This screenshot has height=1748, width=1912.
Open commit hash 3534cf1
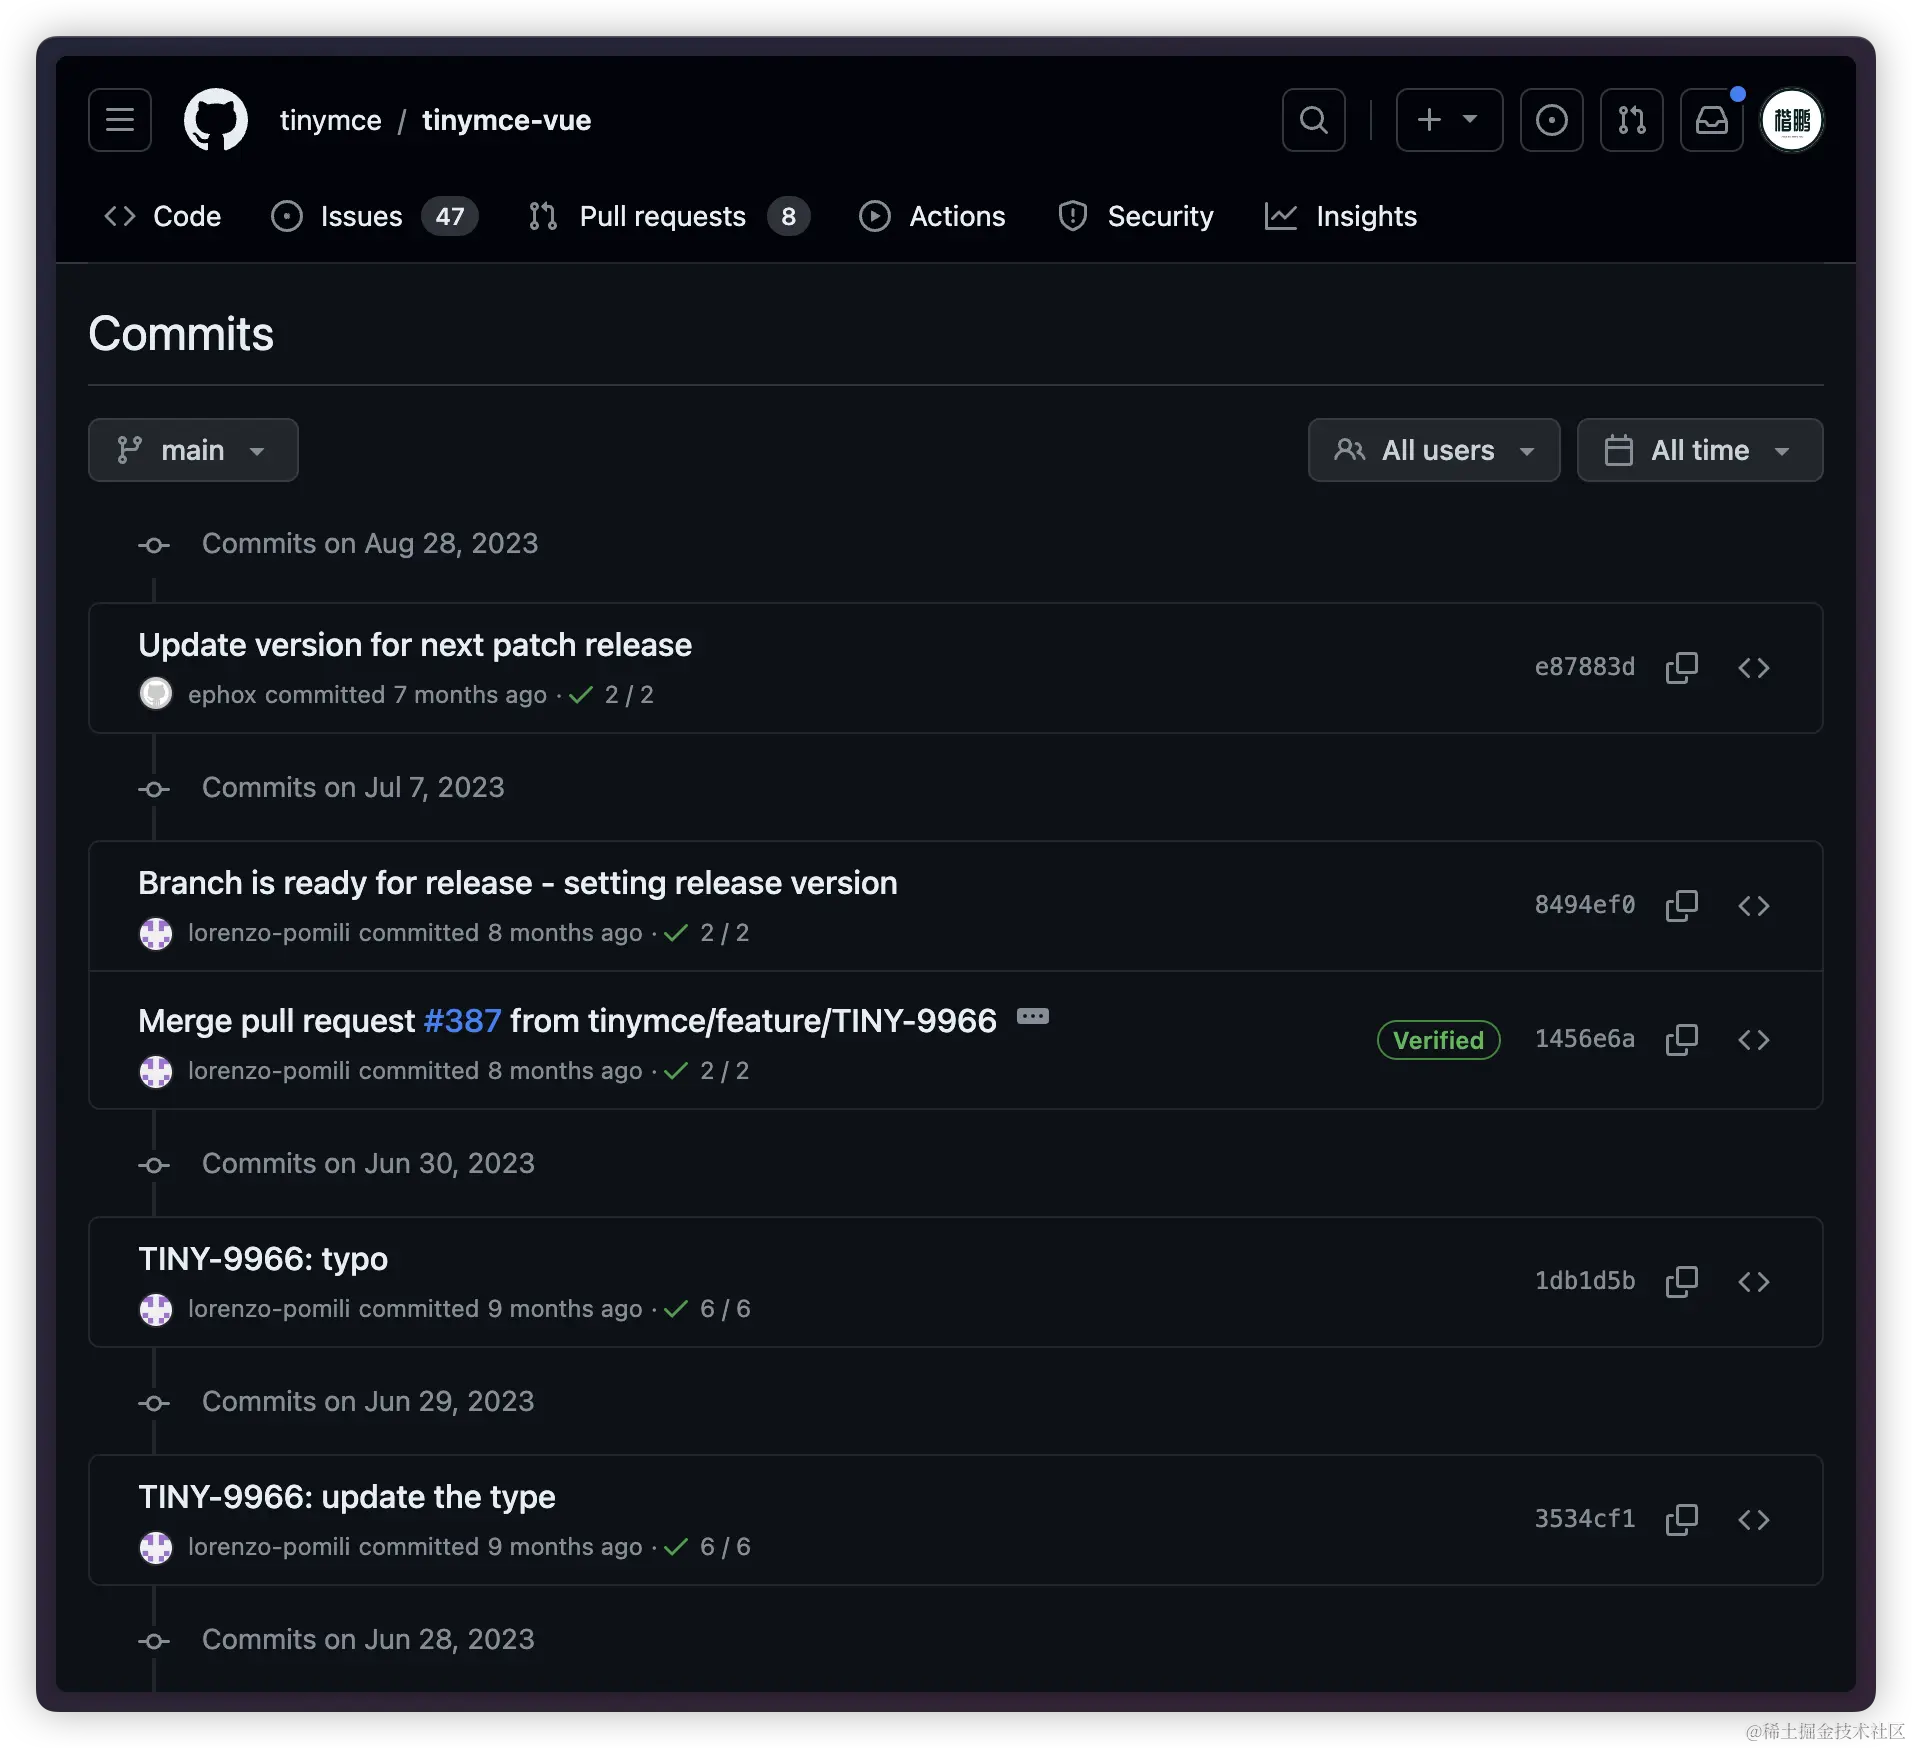(1585, 1519)
